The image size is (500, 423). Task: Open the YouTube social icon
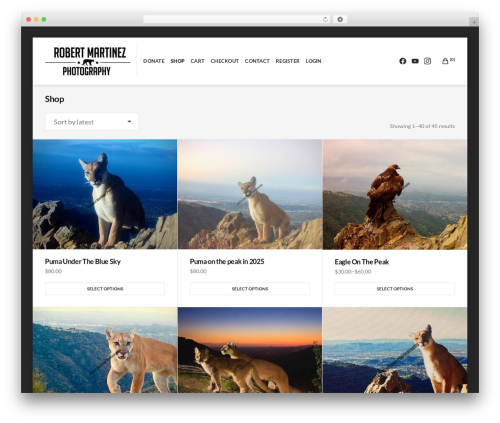click(415, 61)
